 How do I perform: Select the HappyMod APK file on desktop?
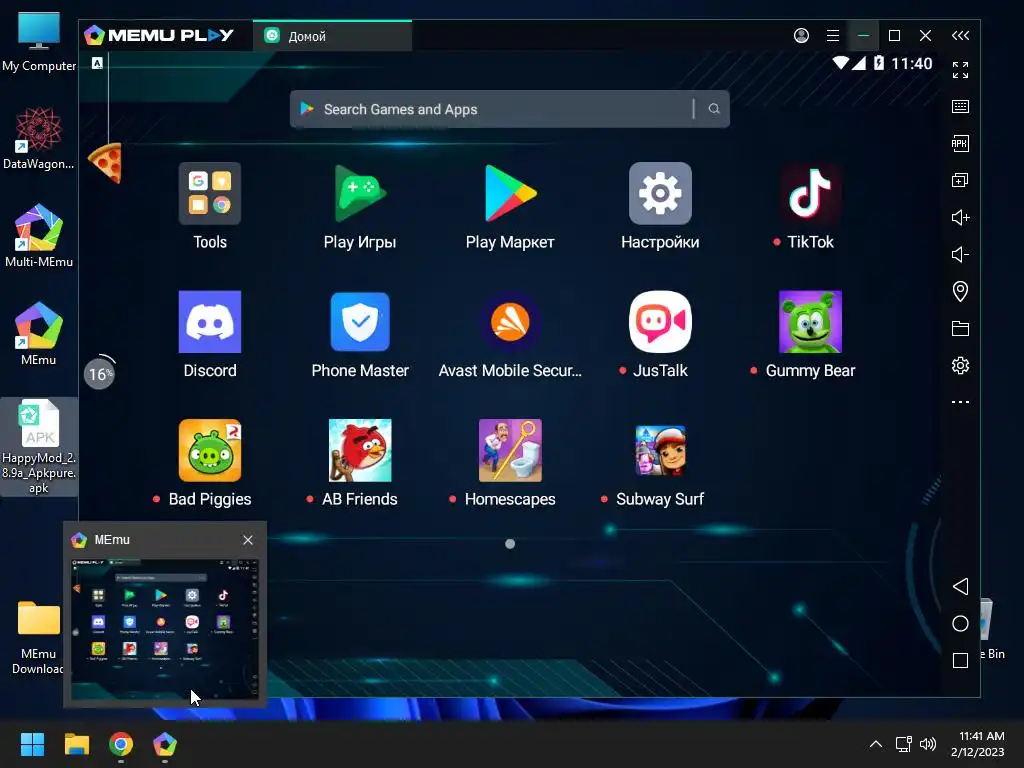point(39,447)
